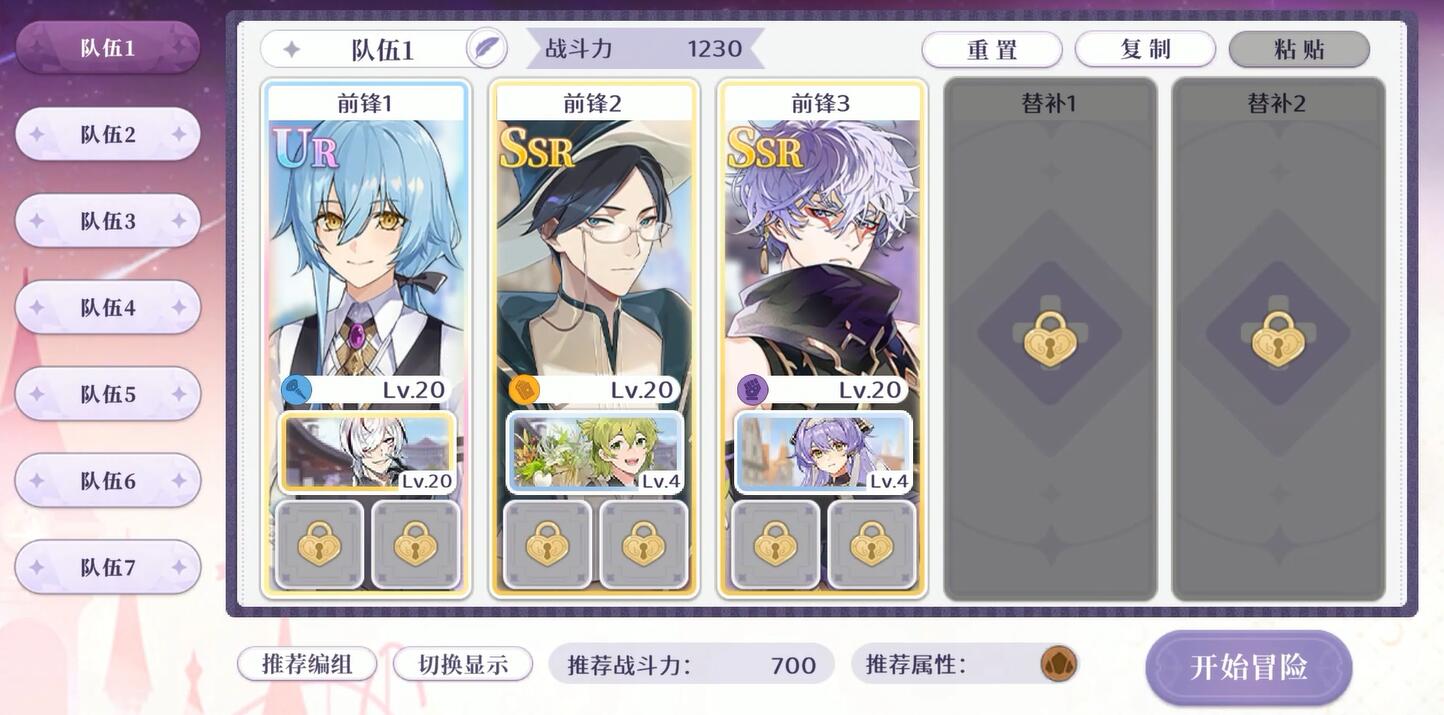
Task: Click the feather rename icon beside 队伍1
Action: click(486, 48)
